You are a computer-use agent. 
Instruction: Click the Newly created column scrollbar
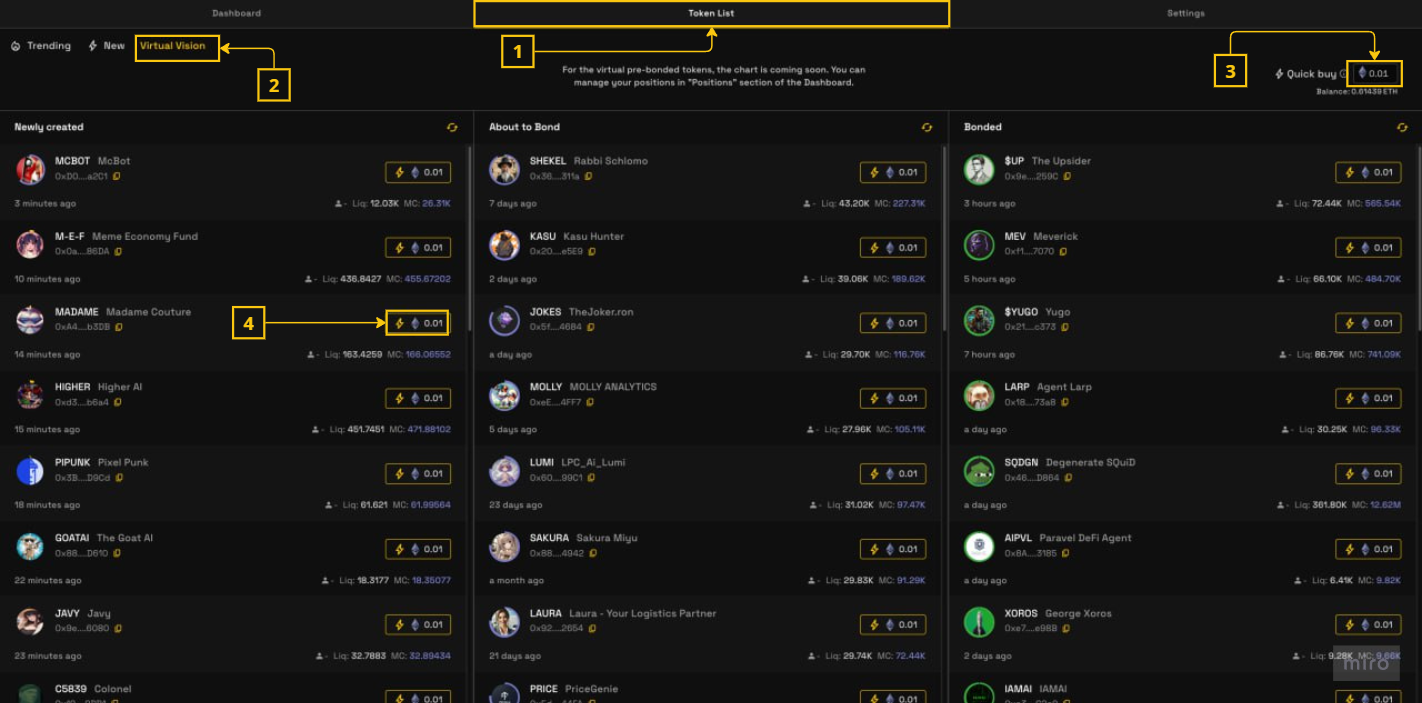[470, 240]
